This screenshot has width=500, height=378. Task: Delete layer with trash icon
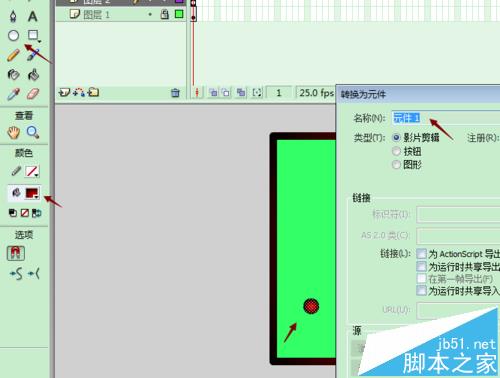tap(175, 93)
